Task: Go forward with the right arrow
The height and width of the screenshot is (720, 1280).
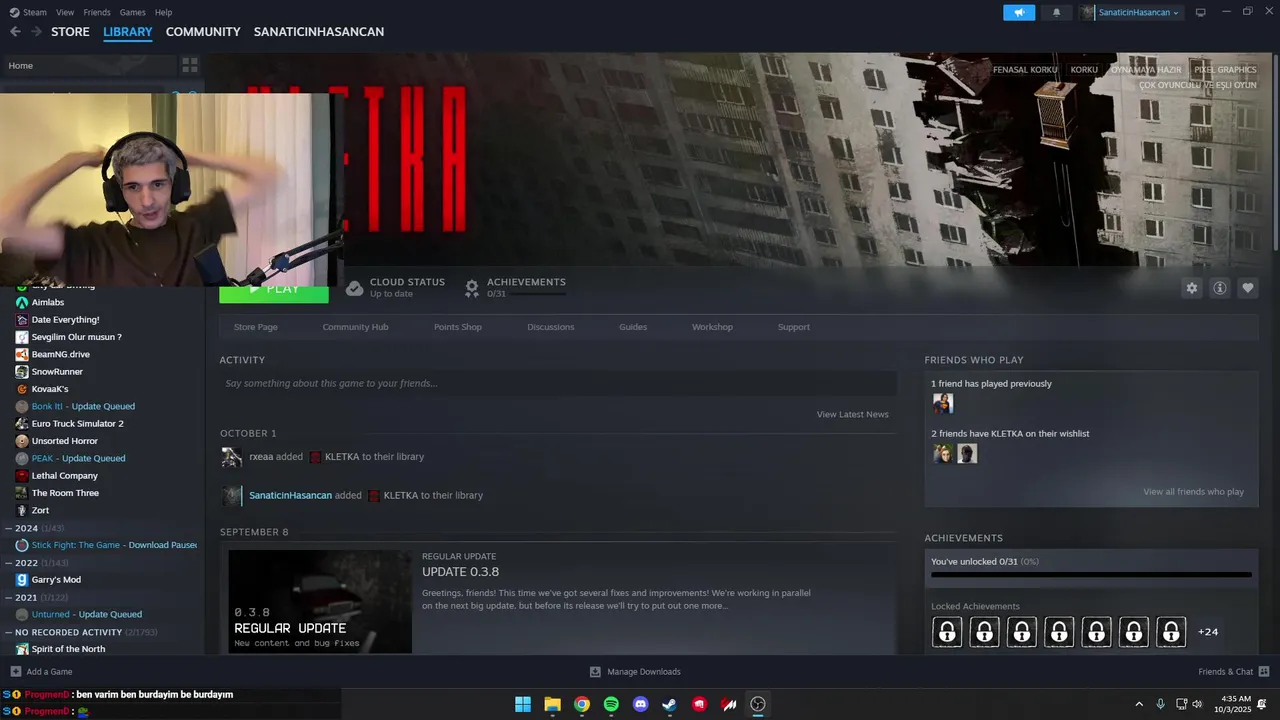Action: pos(36,32)
